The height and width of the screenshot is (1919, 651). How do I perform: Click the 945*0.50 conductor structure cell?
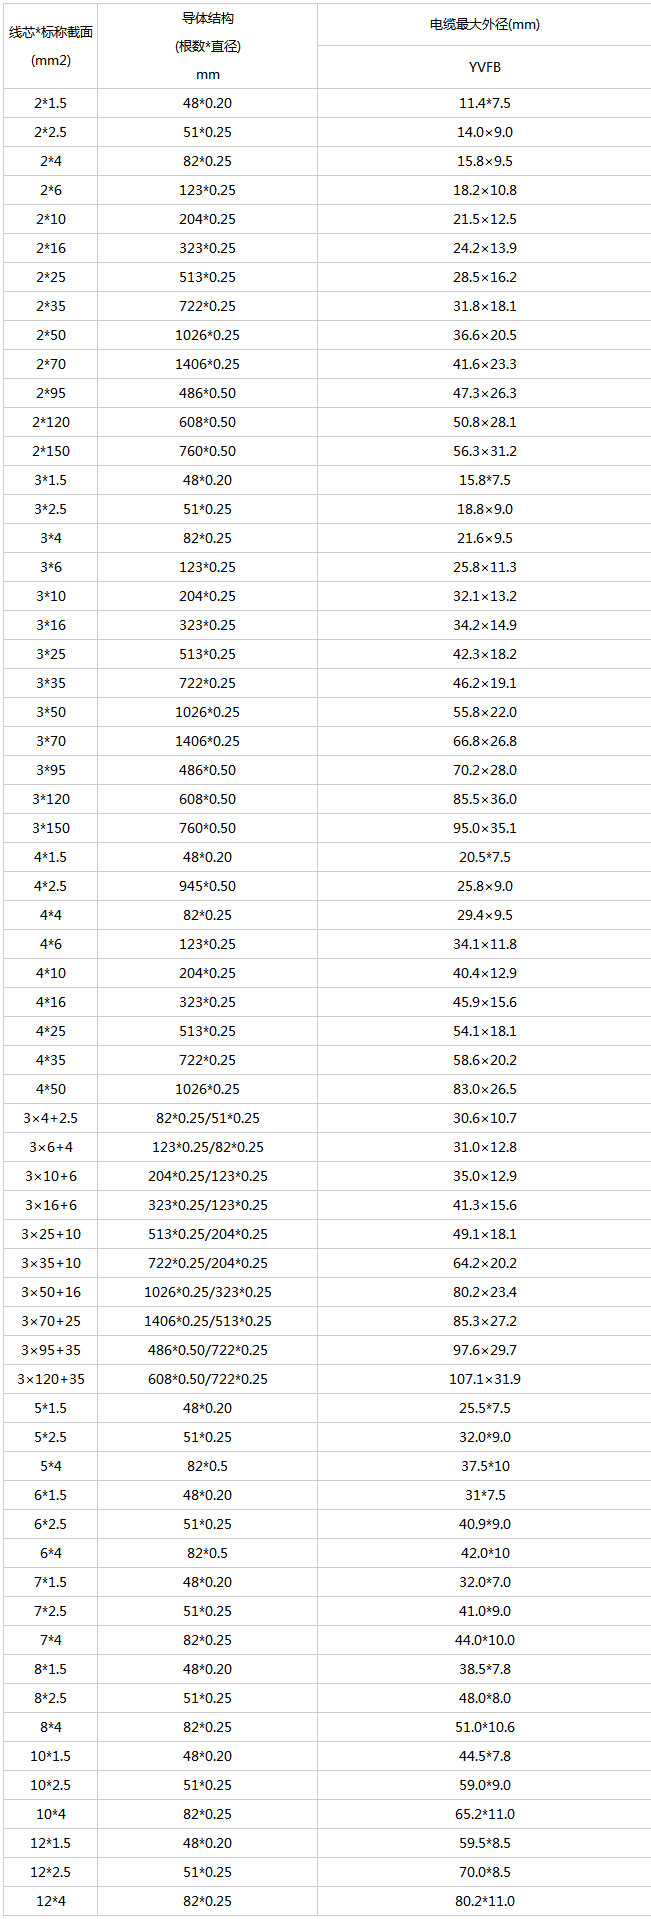click(x=208, y=886)
